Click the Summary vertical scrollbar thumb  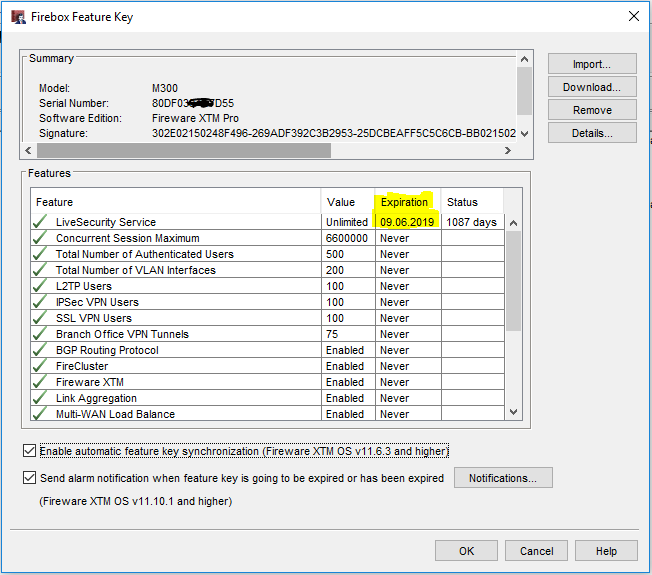[524, 91]
